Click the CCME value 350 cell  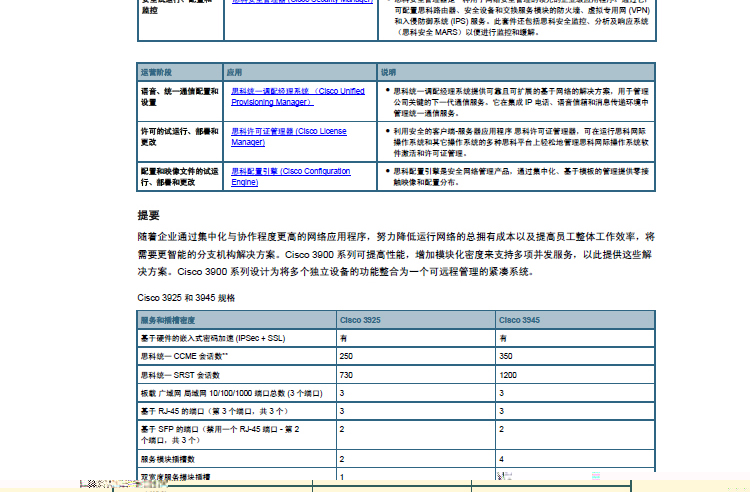click(x=506, y=356)
